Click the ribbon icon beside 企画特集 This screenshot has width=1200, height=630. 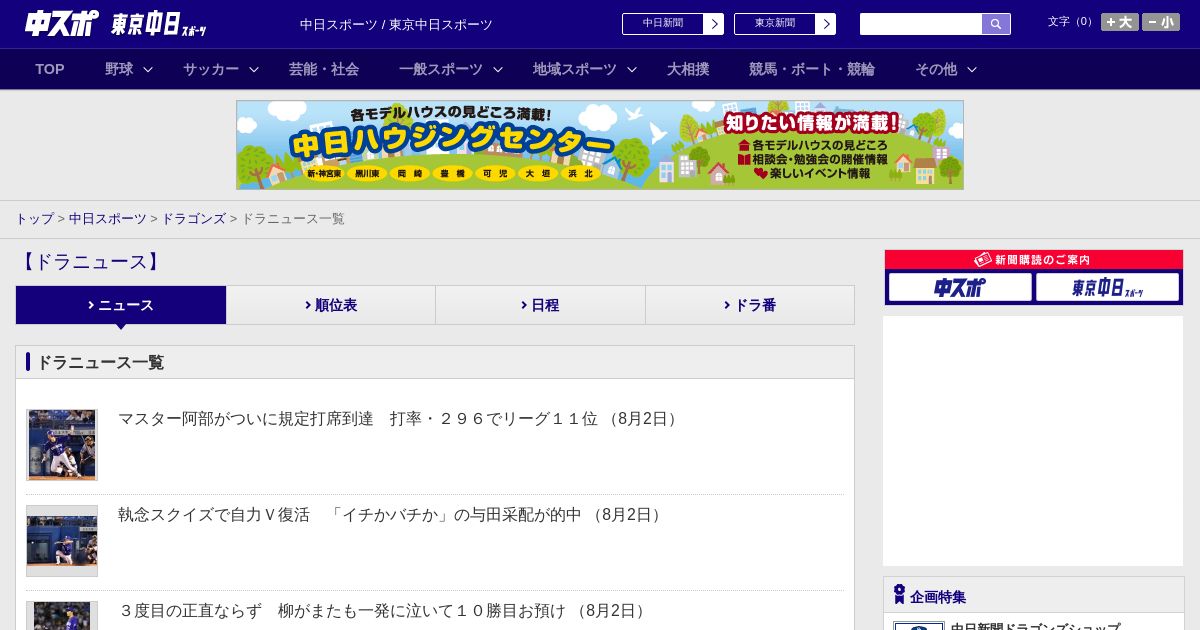(899, 595)
